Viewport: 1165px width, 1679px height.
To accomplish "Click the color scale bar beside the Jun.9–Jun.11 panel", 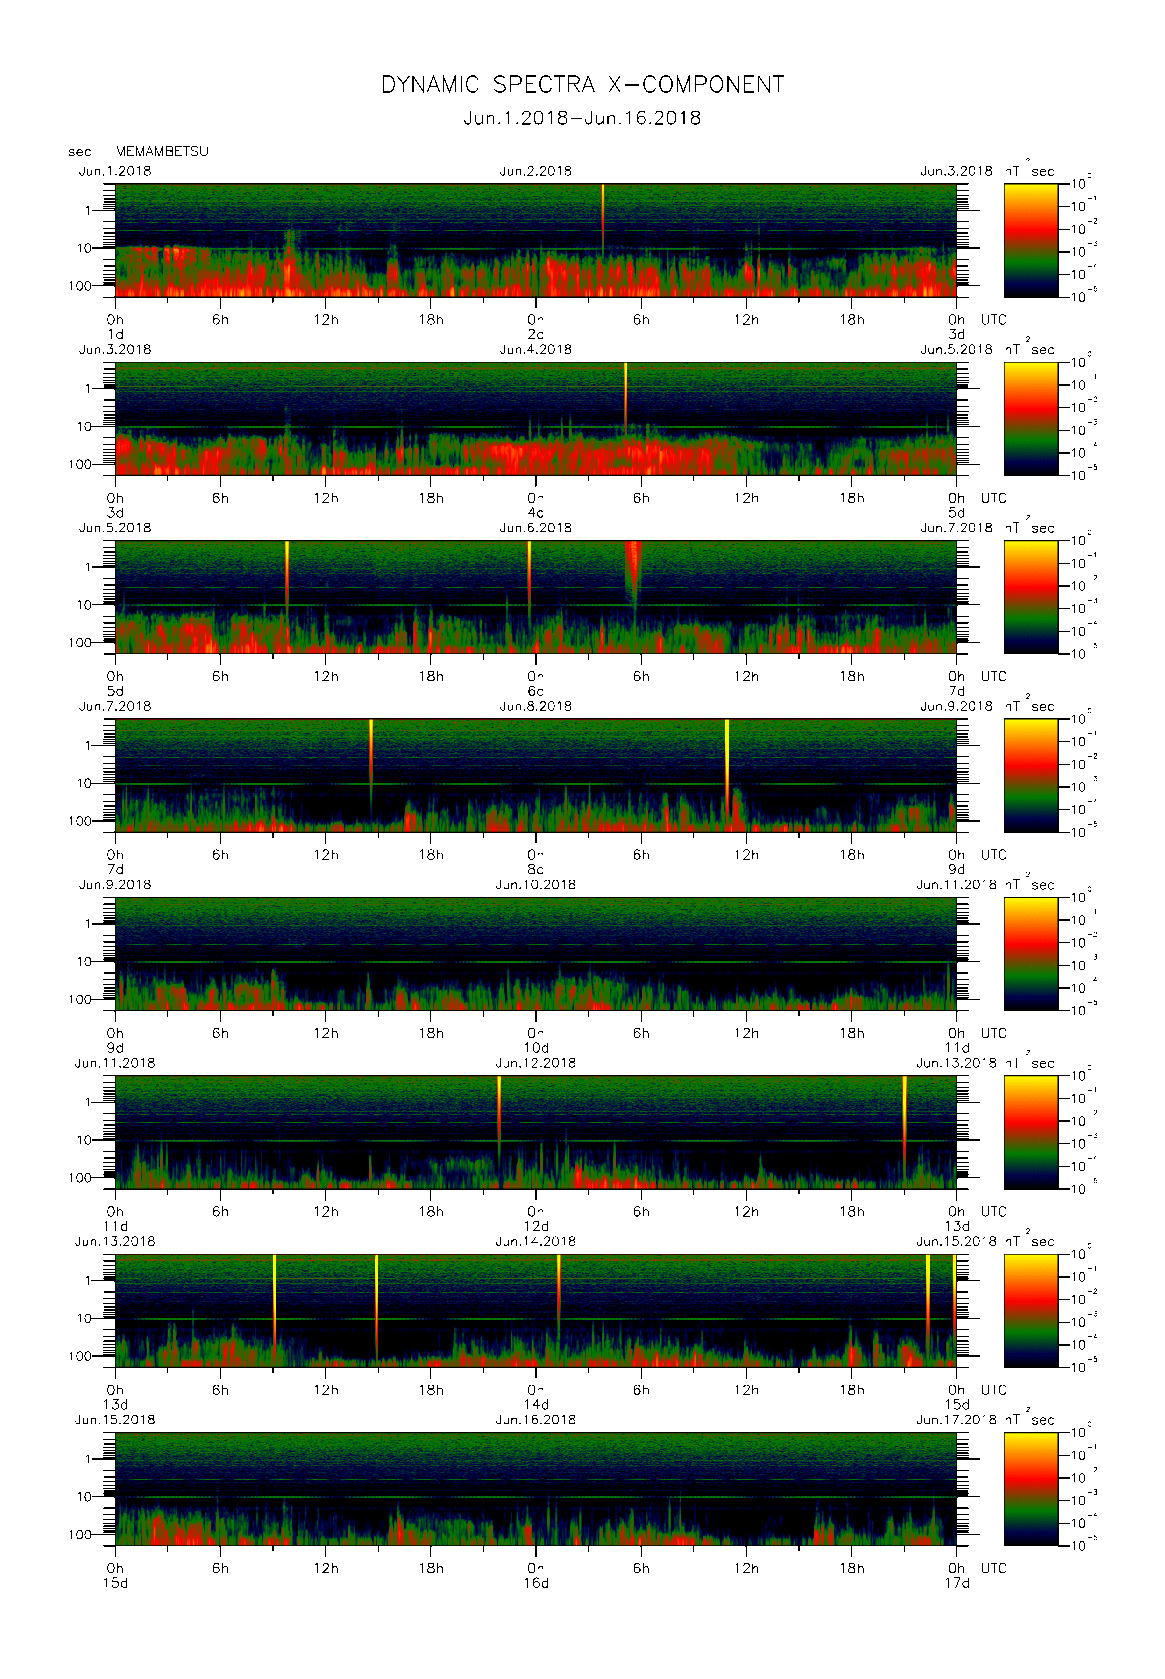I will (x=1031, y=954).
